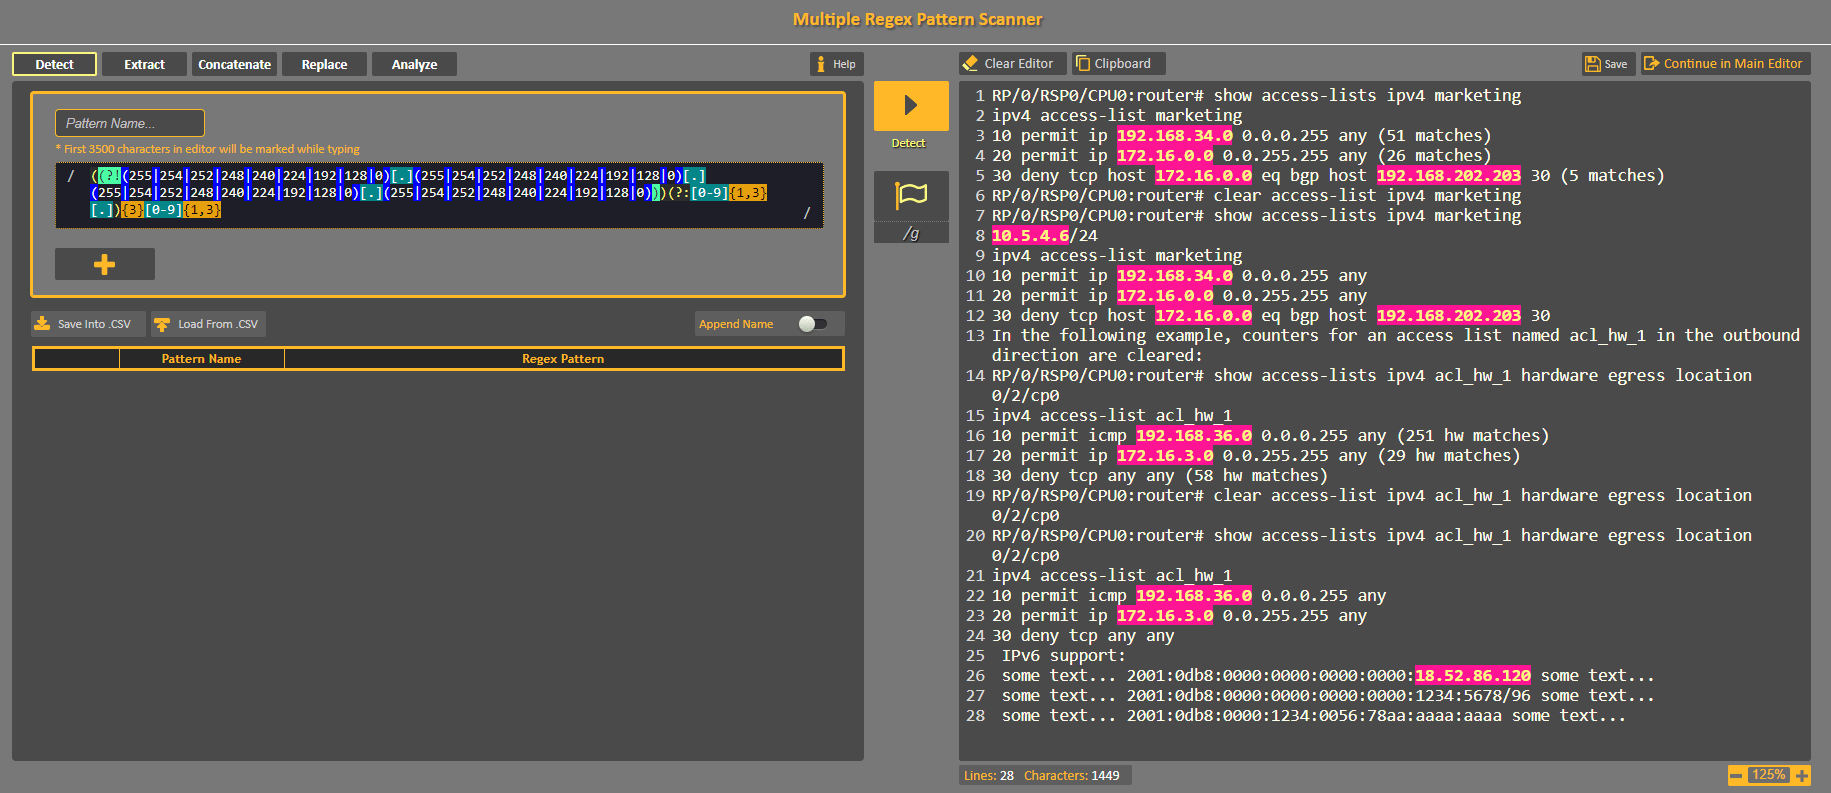Click highlighted match 18.52.86.120 on line 26

click(x=1472, y=676)
